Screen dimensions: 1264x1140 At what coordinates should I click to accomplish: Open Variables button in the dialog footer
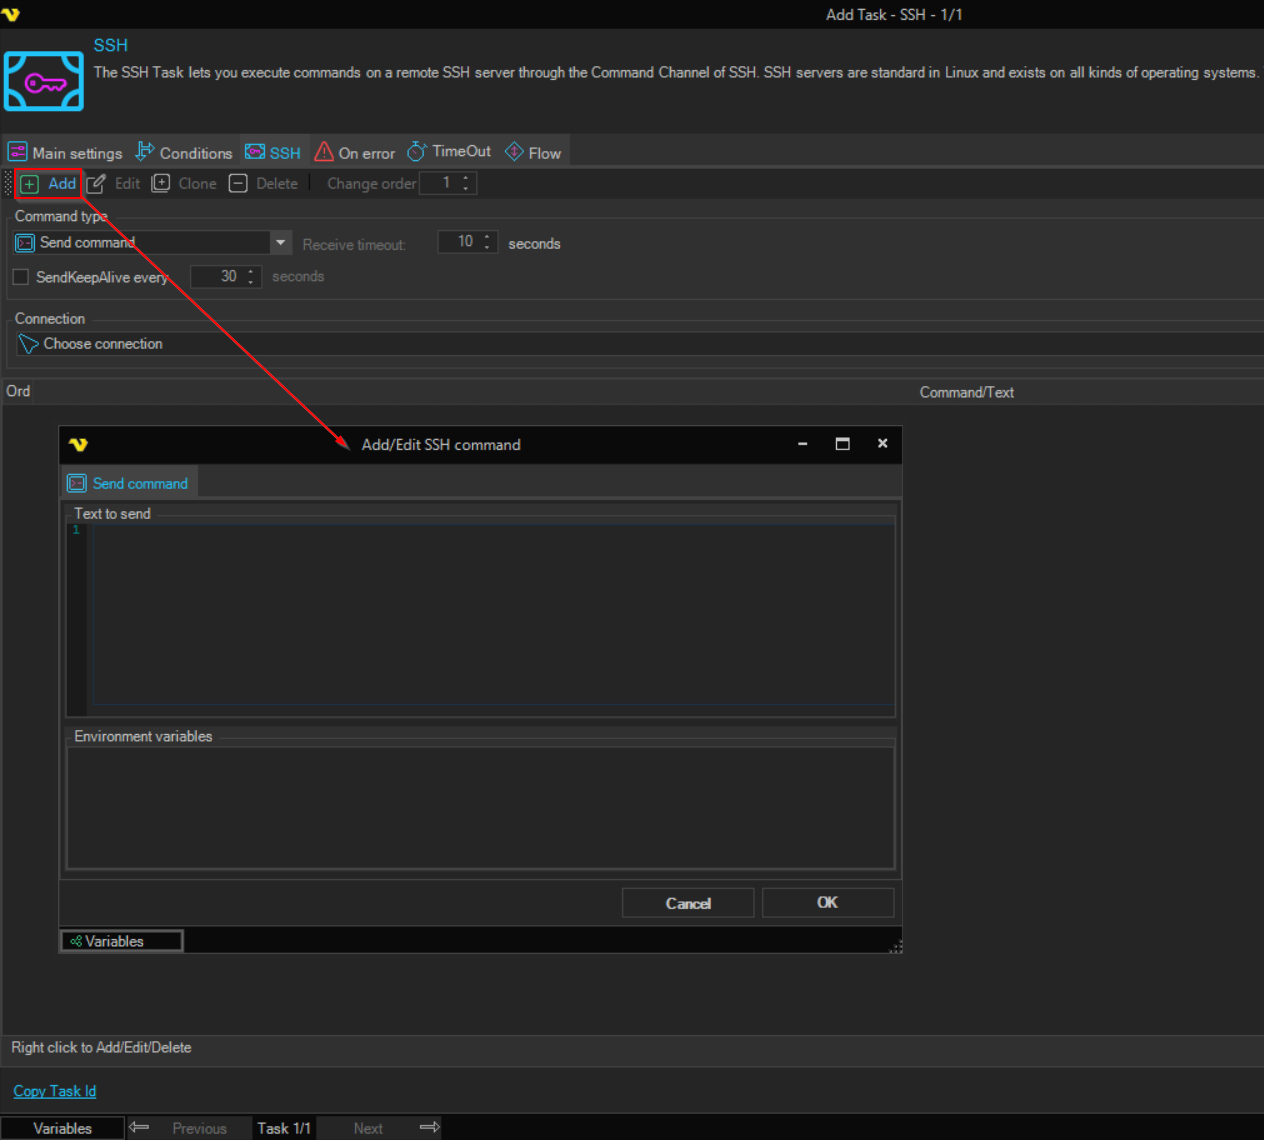pyautogui.click(x=122, y=941)
